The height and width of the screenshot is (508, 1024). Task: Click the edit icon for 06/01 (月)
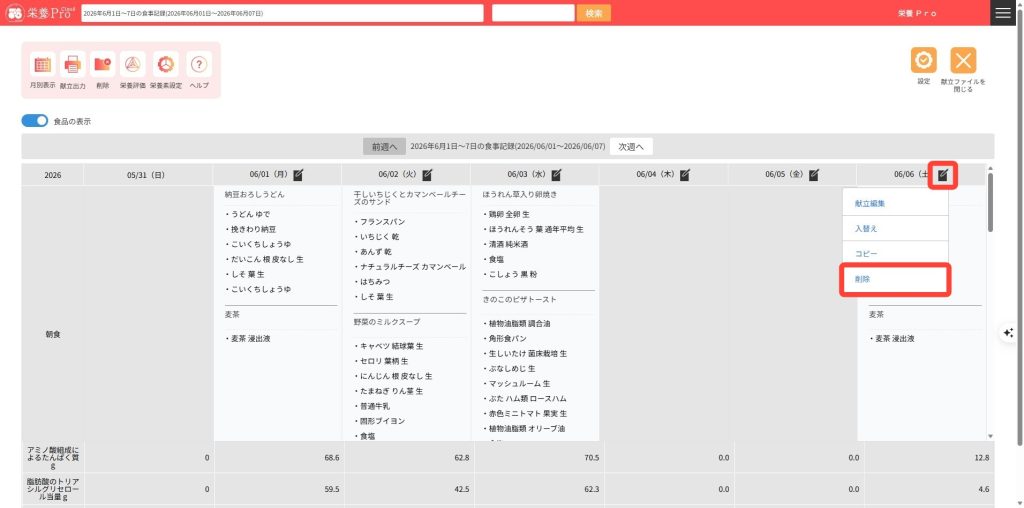click(x=298, y=174)
